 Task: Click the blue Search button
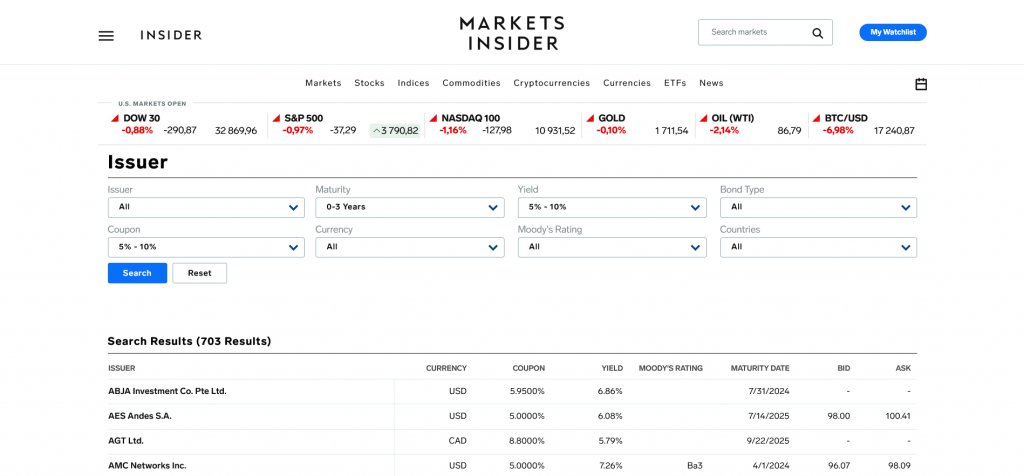tap(137, 273)
